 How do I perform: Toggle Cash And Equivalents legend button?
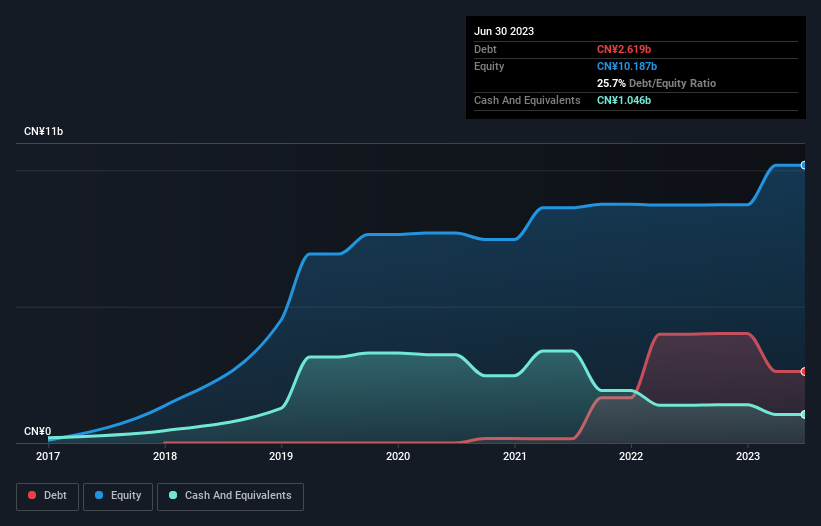click(230, 496)
